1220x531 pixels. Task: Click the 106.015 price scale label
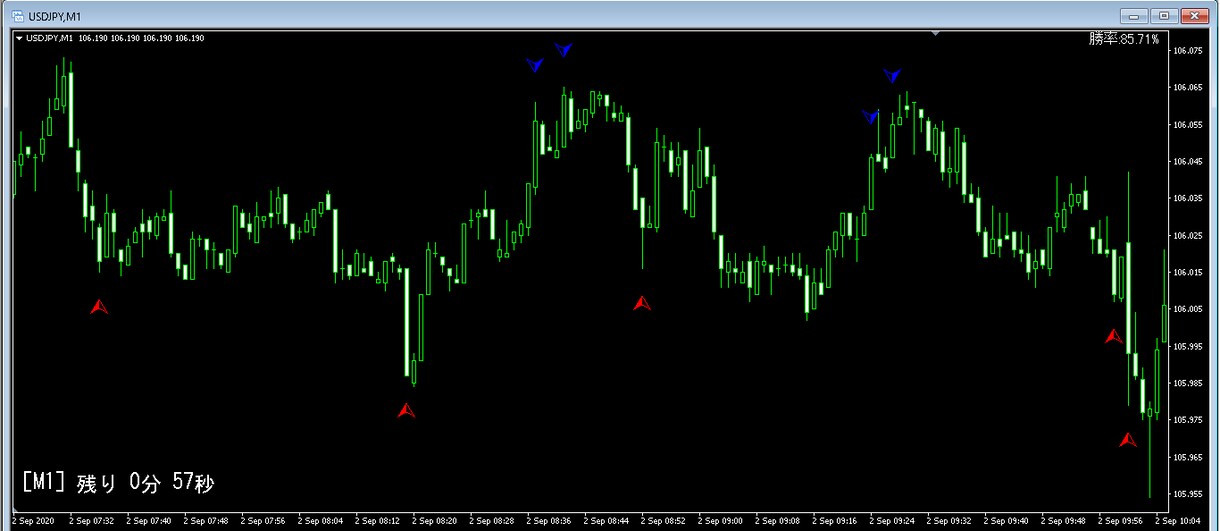[x=1189, y=273]
